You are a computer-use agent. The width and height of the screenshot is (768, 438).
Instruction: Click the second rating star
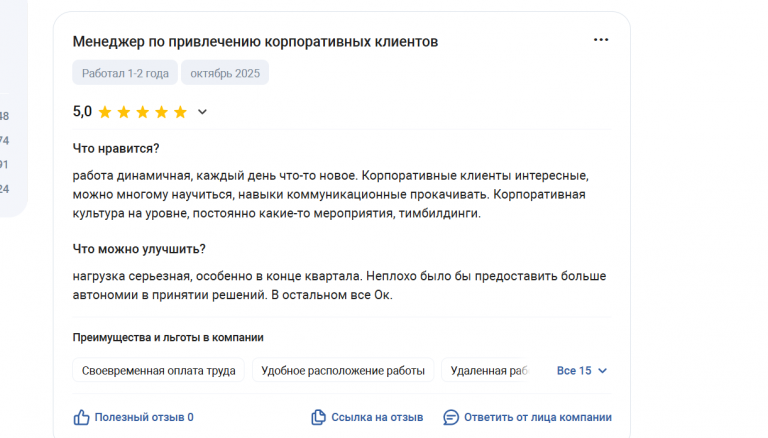[x=124, y=112]
